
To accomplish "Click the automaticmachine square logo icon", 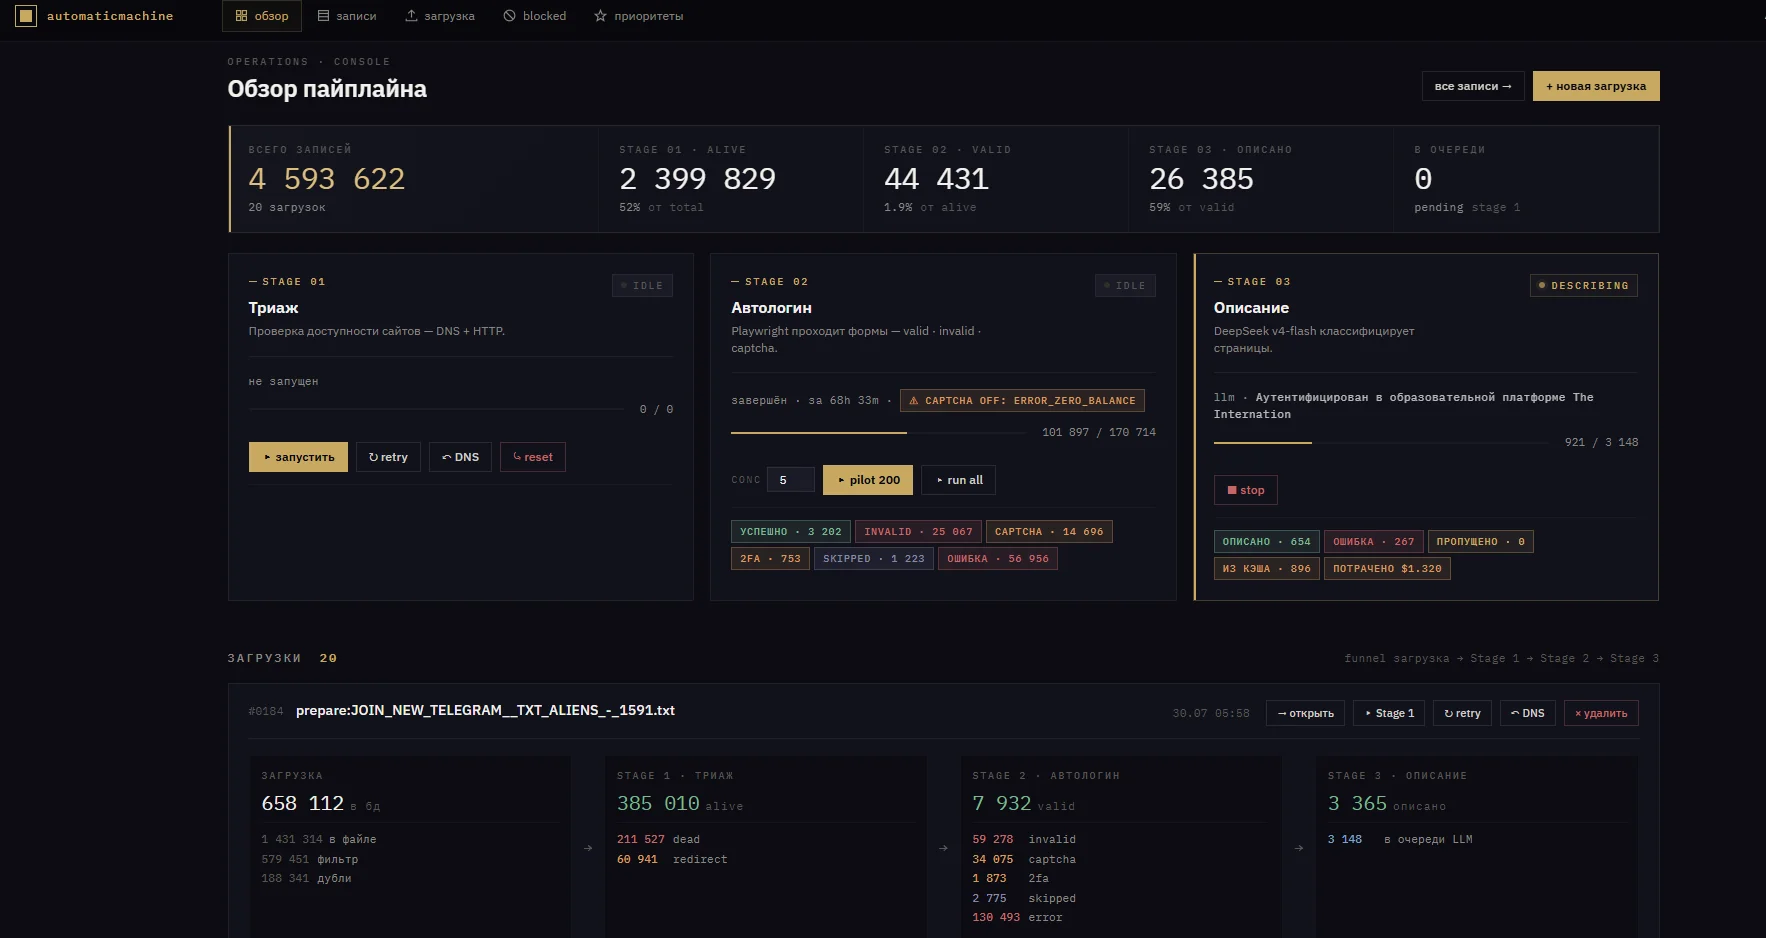I will pyautogui.click(x=26, y=16).
